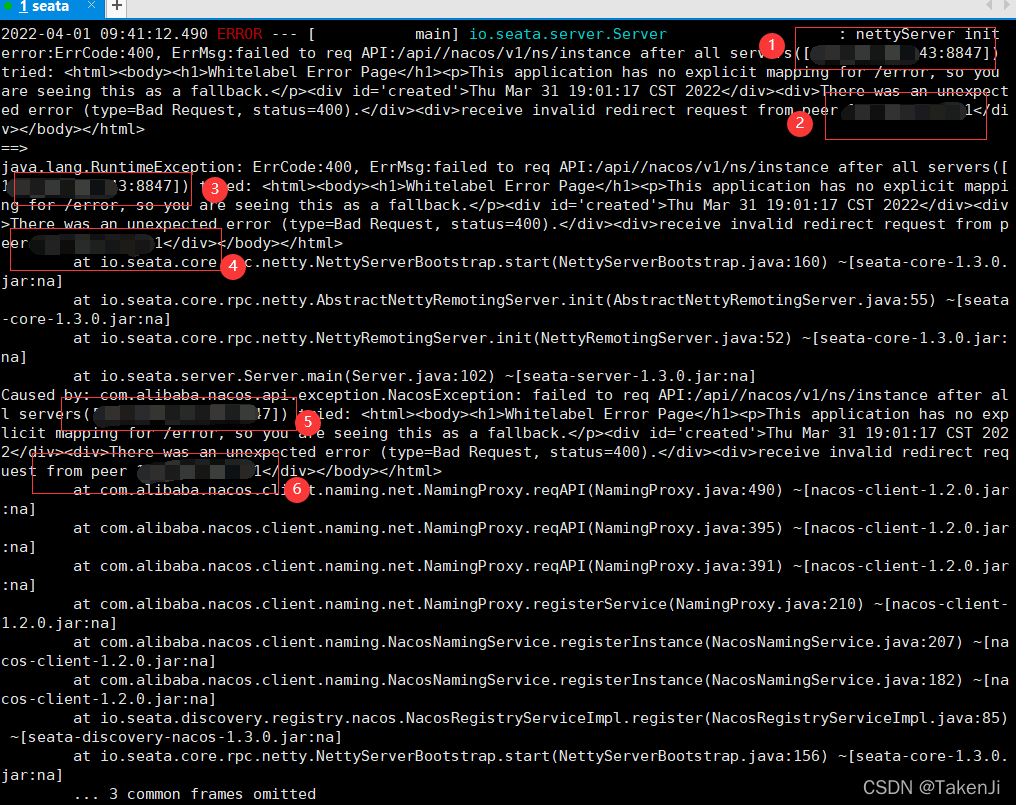Viewport: 1016px width, 805px height.
Task: Select the seata tab
Action: click(47, 8)
